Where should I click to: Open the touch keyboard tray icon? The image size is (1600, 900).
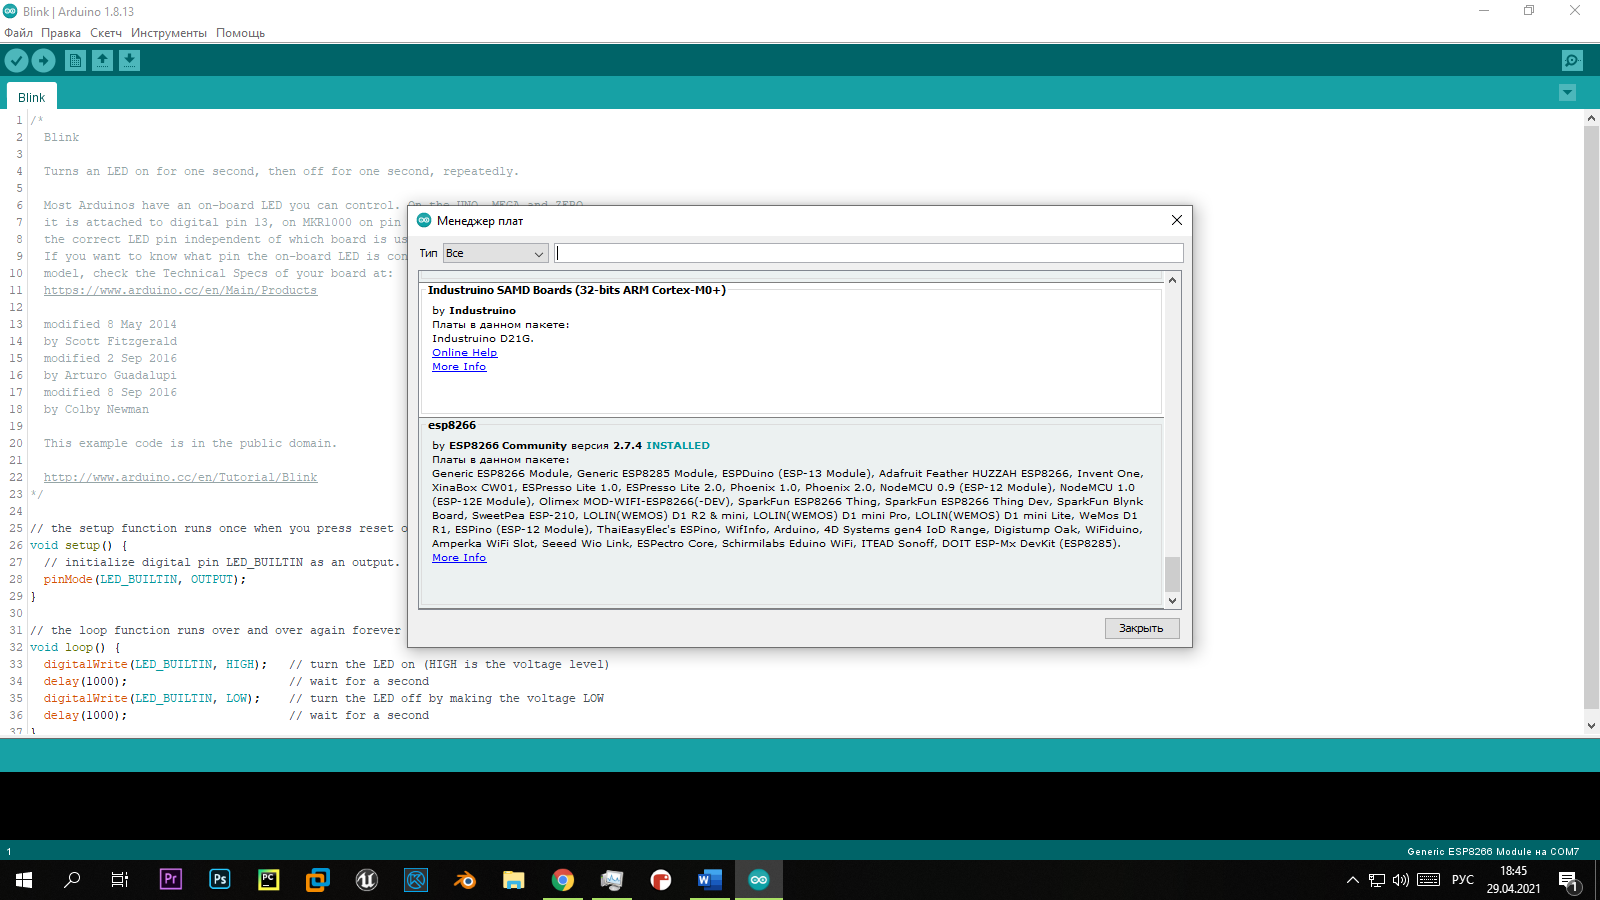[1429, 880]
